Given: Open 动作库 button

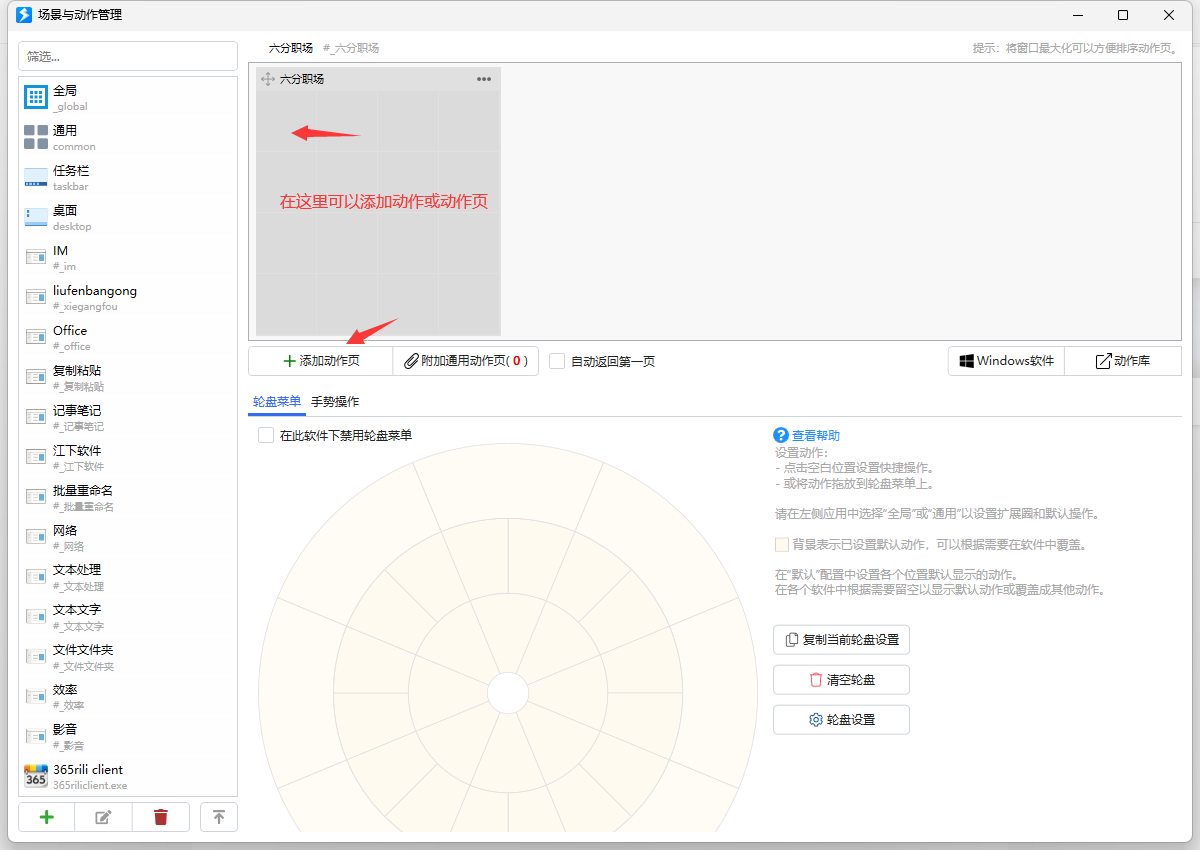Looking at the screenshot, I should 1123,361.
